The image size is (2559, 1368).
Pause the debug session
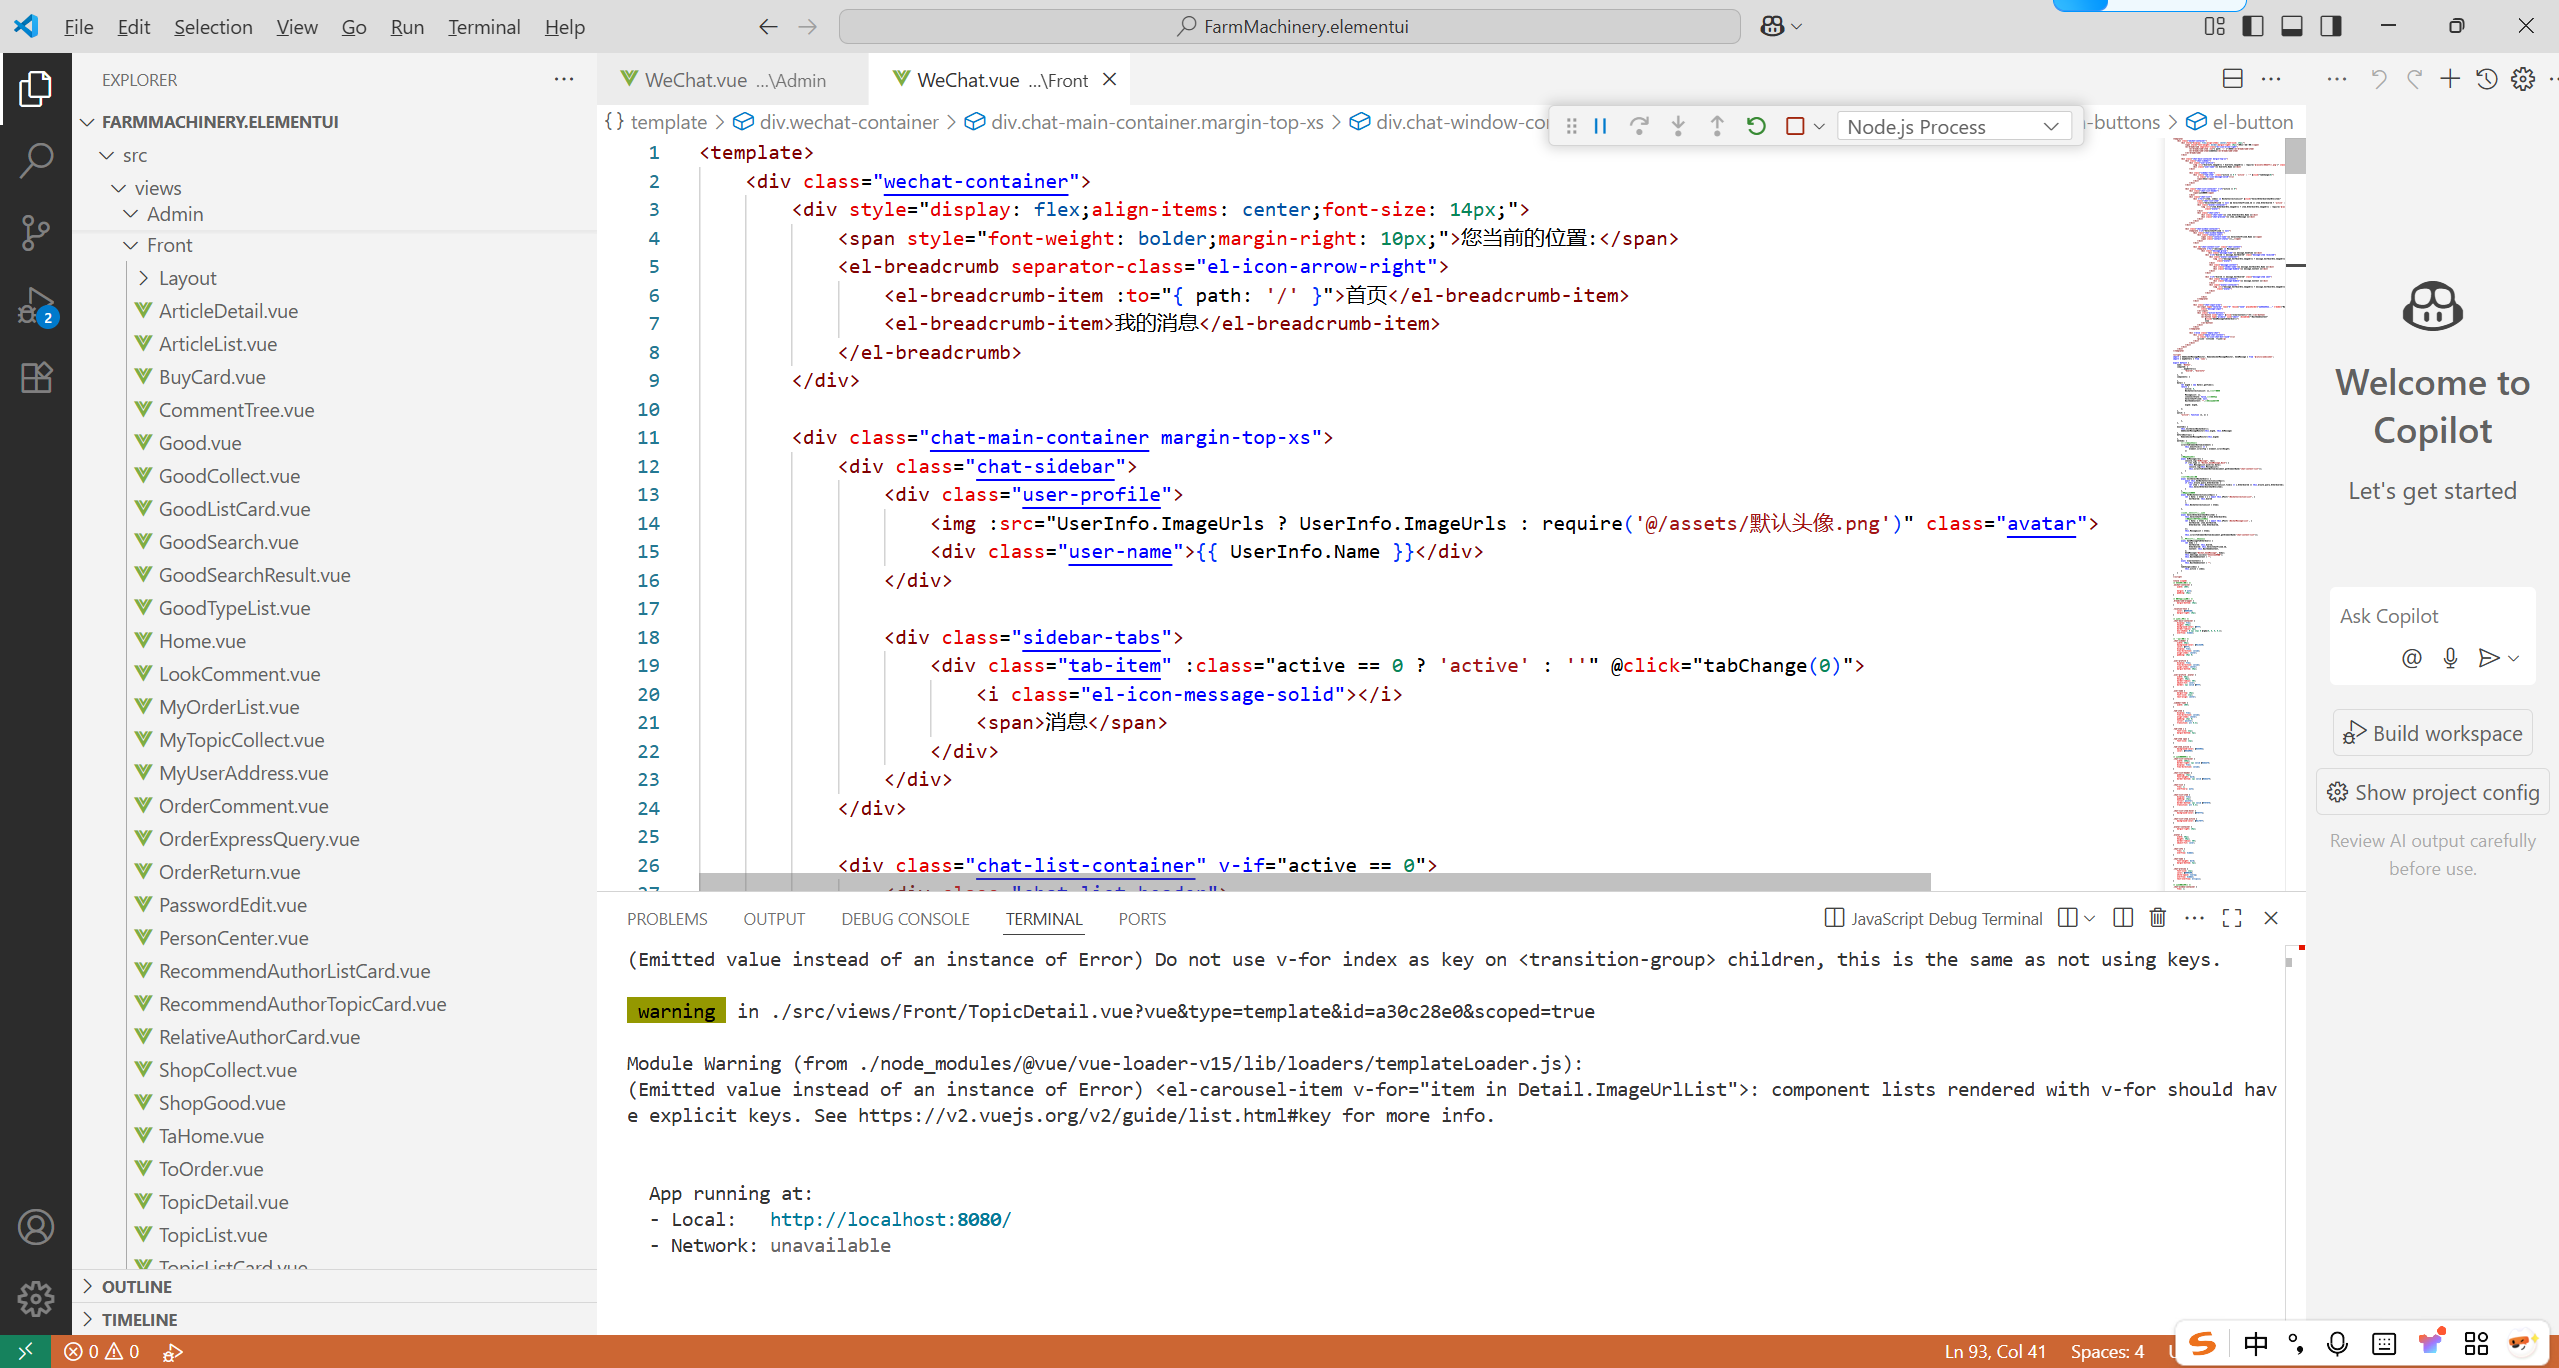pyautogui.click(x=1600, y=126)
